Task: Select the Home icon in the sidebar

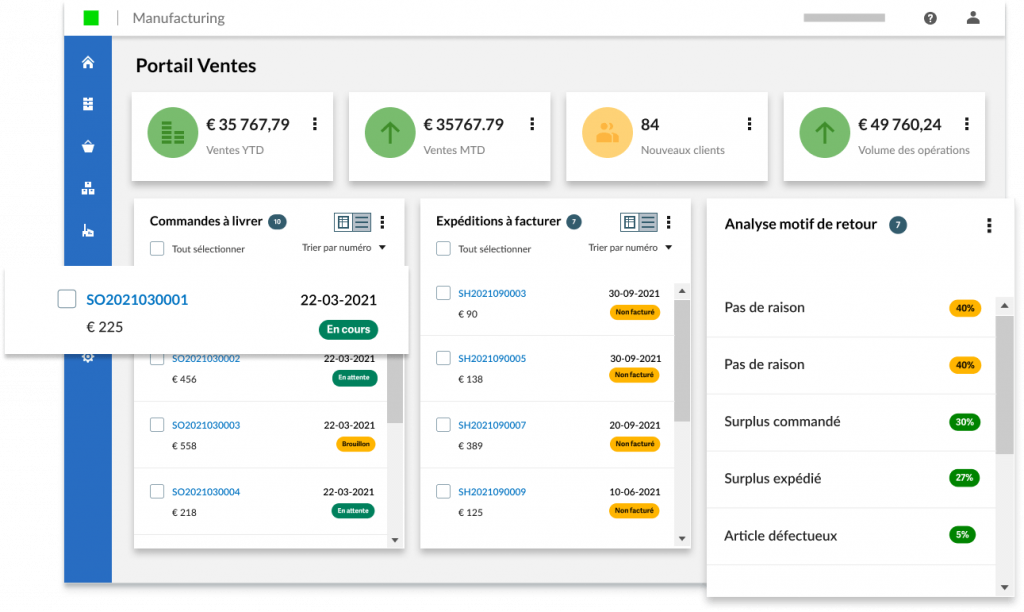Action: click(87, 61)
